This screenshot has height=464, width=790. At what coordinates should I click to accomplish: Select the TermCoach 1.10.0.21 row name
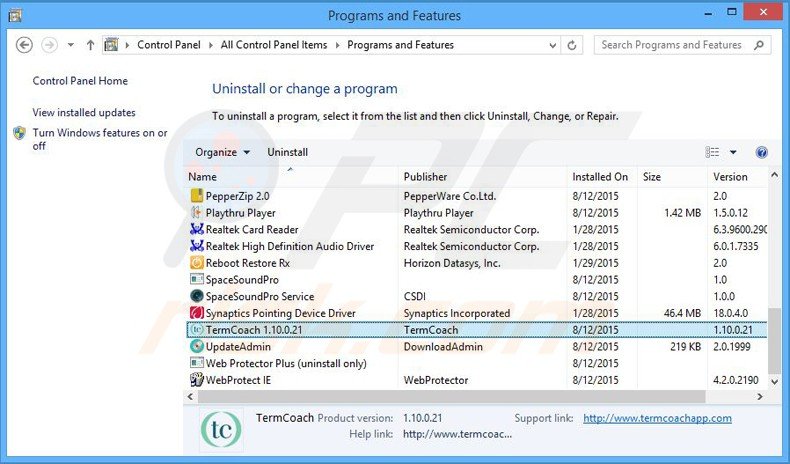point(254,330)
